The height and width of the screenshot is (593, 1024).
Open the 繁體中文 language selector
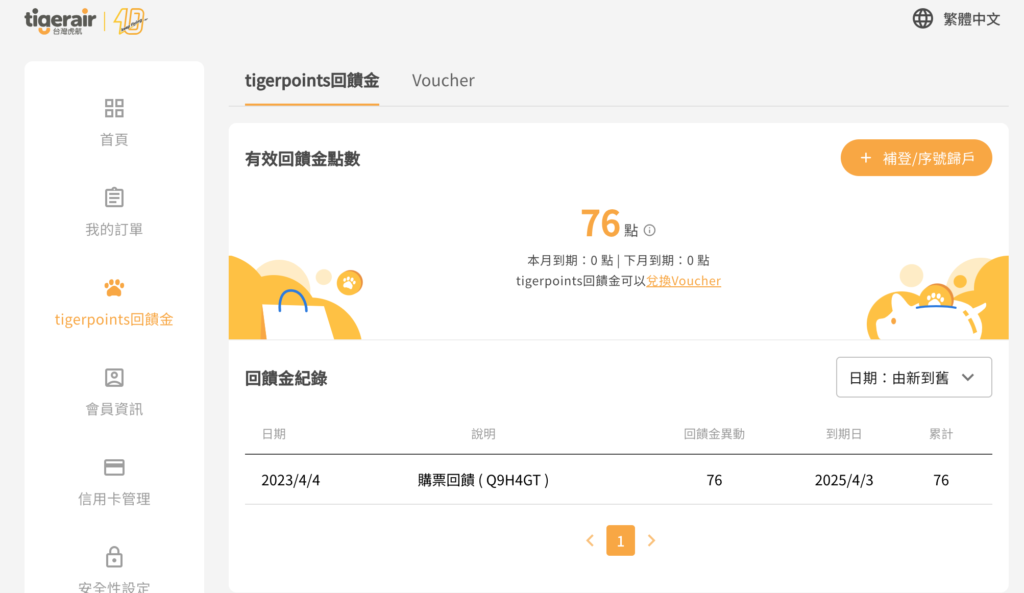(x=971, y=20)
